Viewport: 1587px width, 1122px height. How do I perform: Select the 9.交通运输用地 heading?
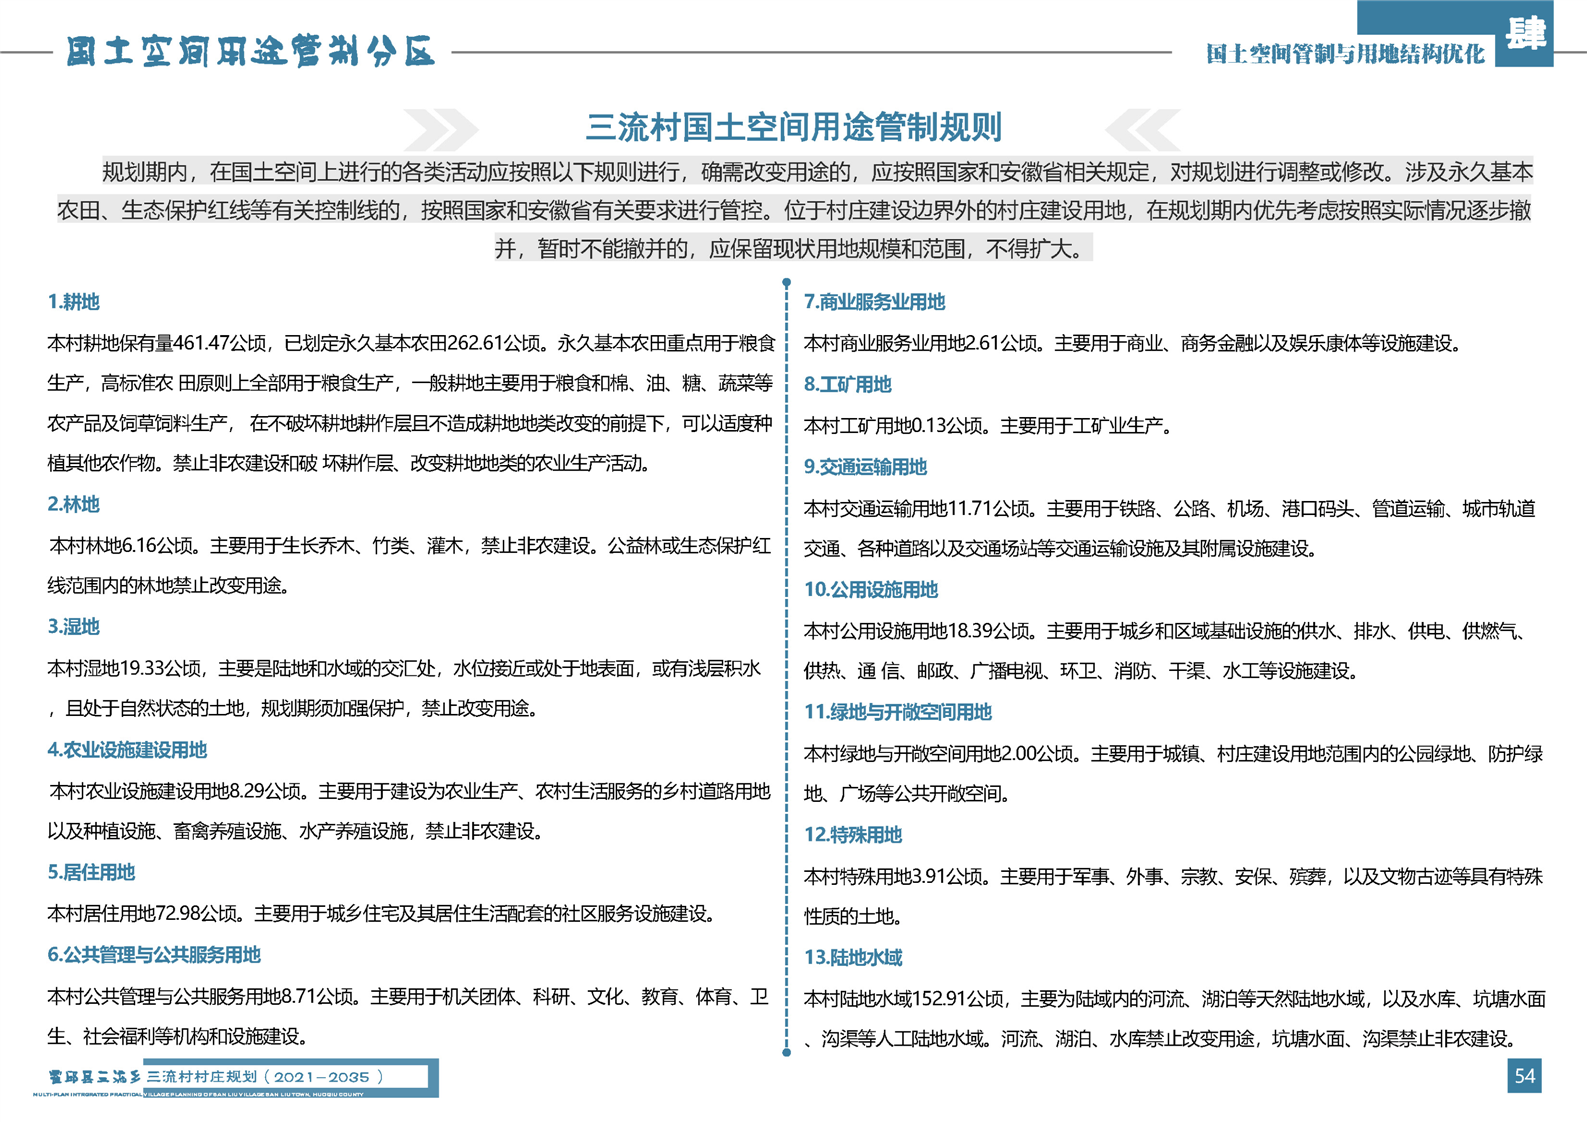(865, 467)
